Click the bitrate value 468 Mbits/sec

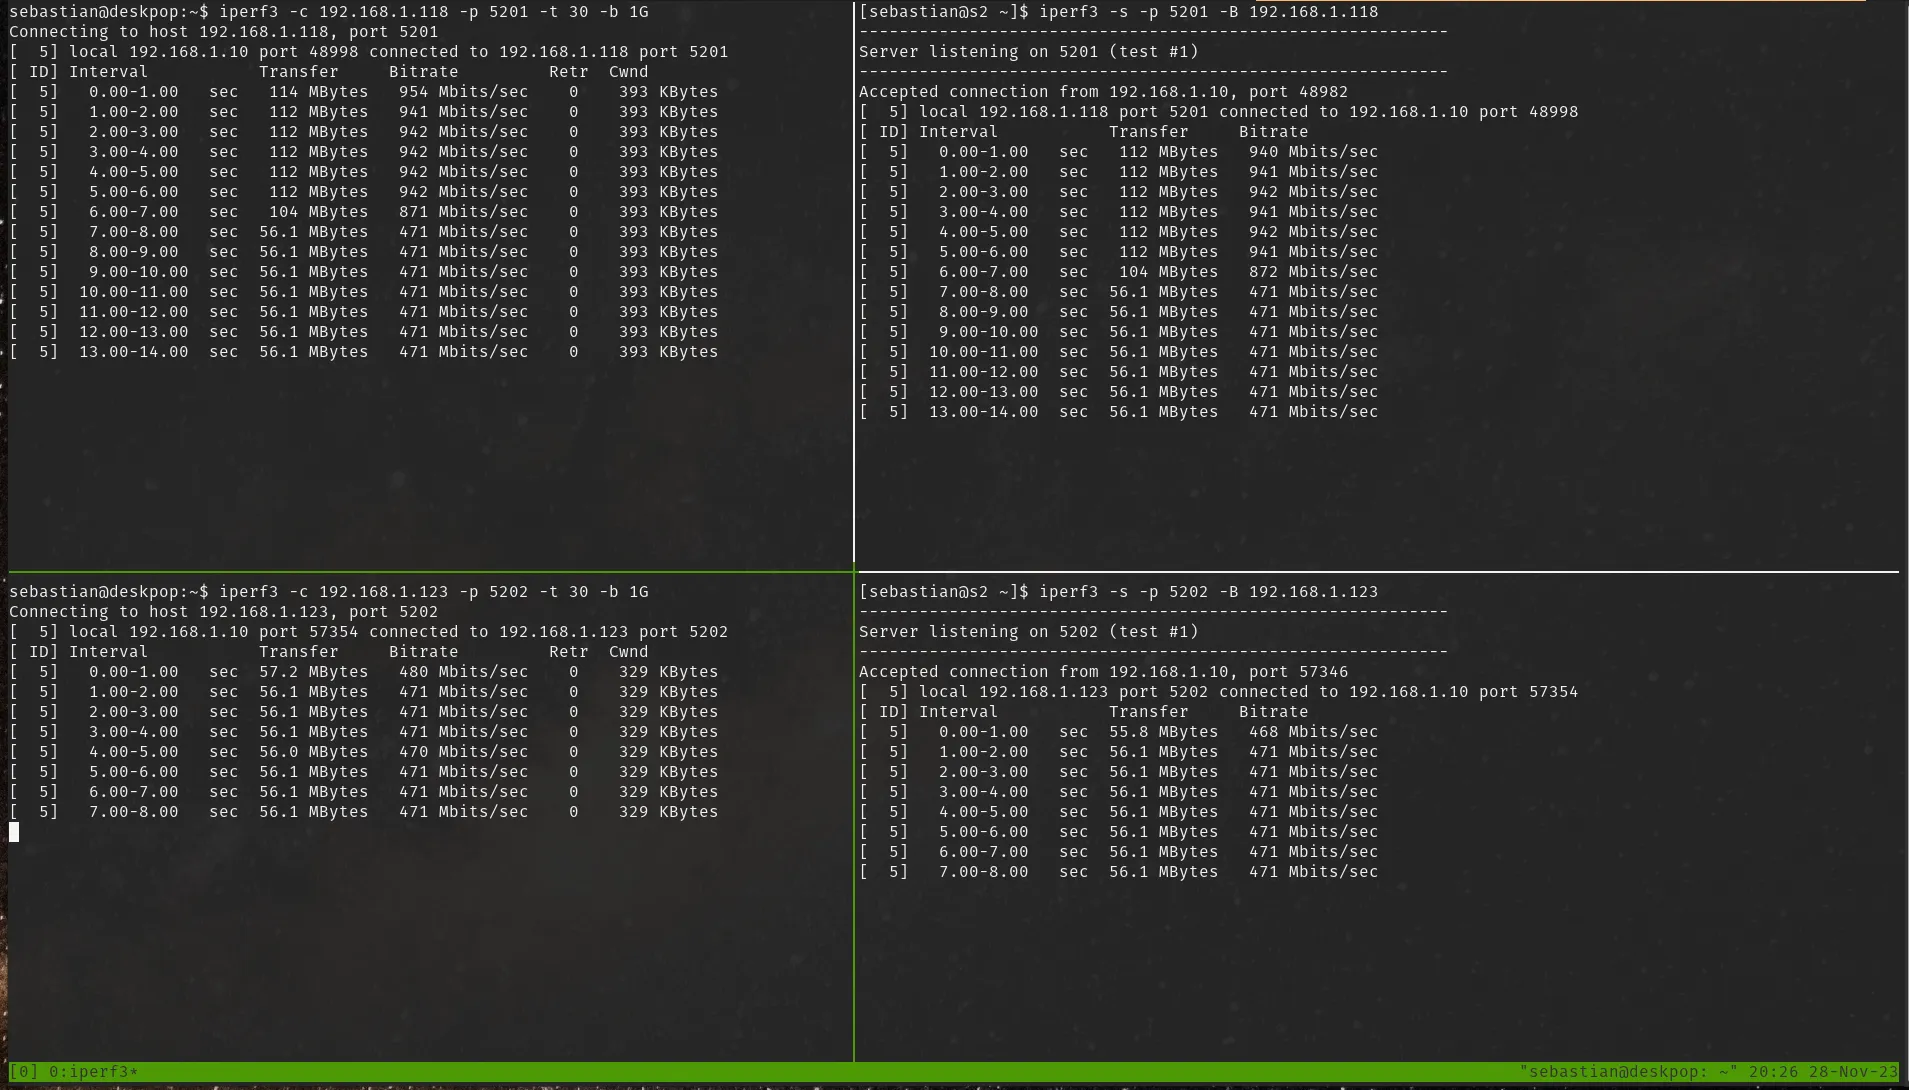tap(1314, 732)
